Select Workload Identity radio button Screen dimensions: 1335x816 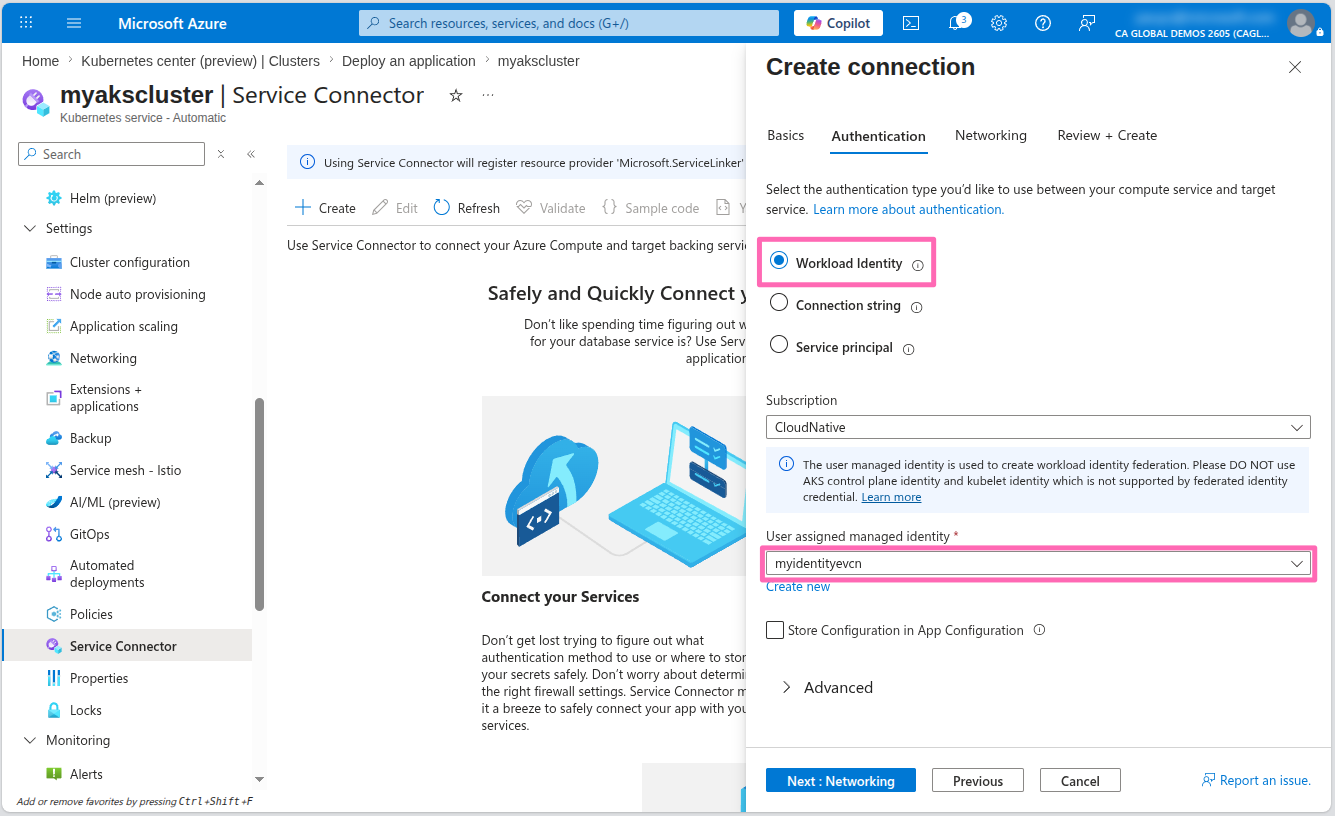point(779,262)
